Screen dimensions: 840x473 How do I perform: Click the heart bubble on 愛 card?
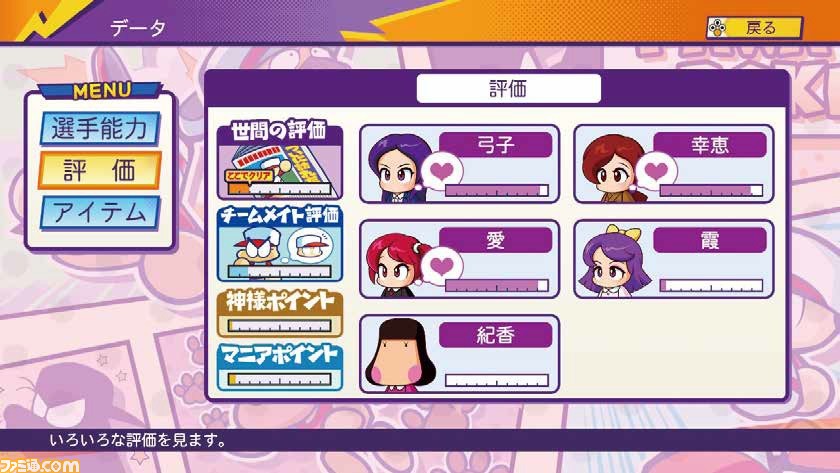pyautogui.click(x=441, y=267)
